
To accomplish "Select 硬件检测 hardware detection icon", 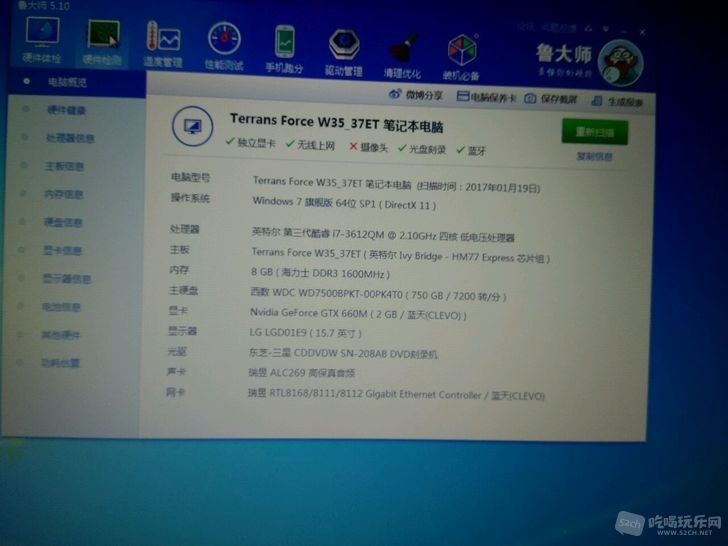I will pyautogui.click(x=103, y=42).
